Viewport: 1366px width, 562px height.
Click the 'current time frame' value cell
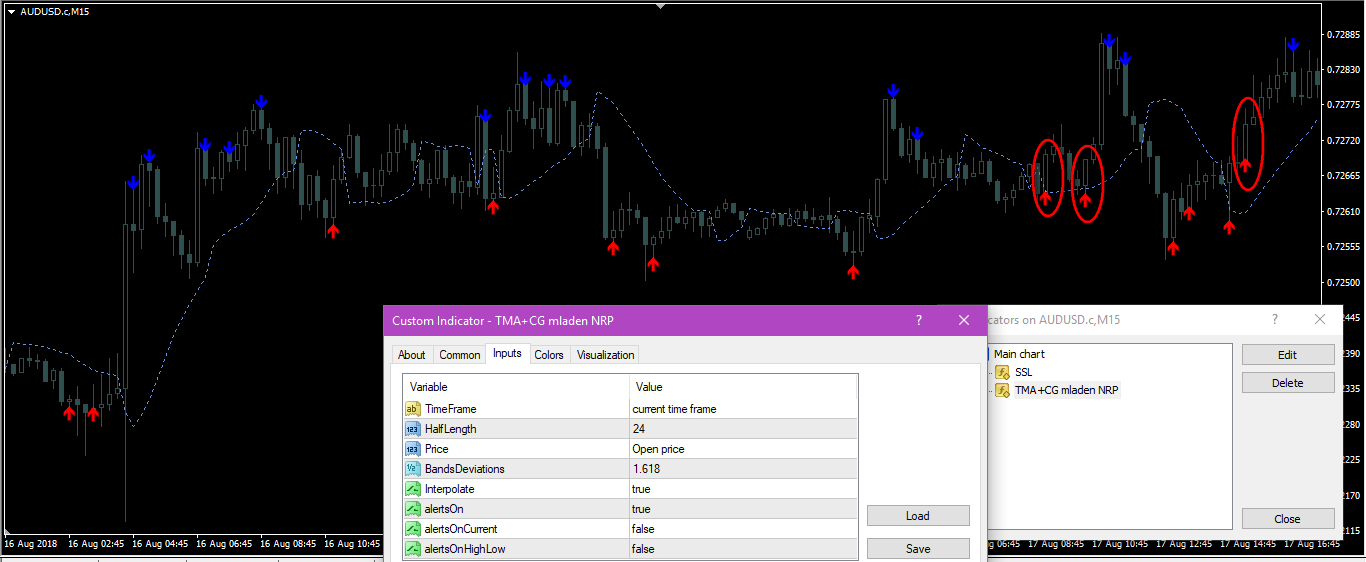click(743, 409)
